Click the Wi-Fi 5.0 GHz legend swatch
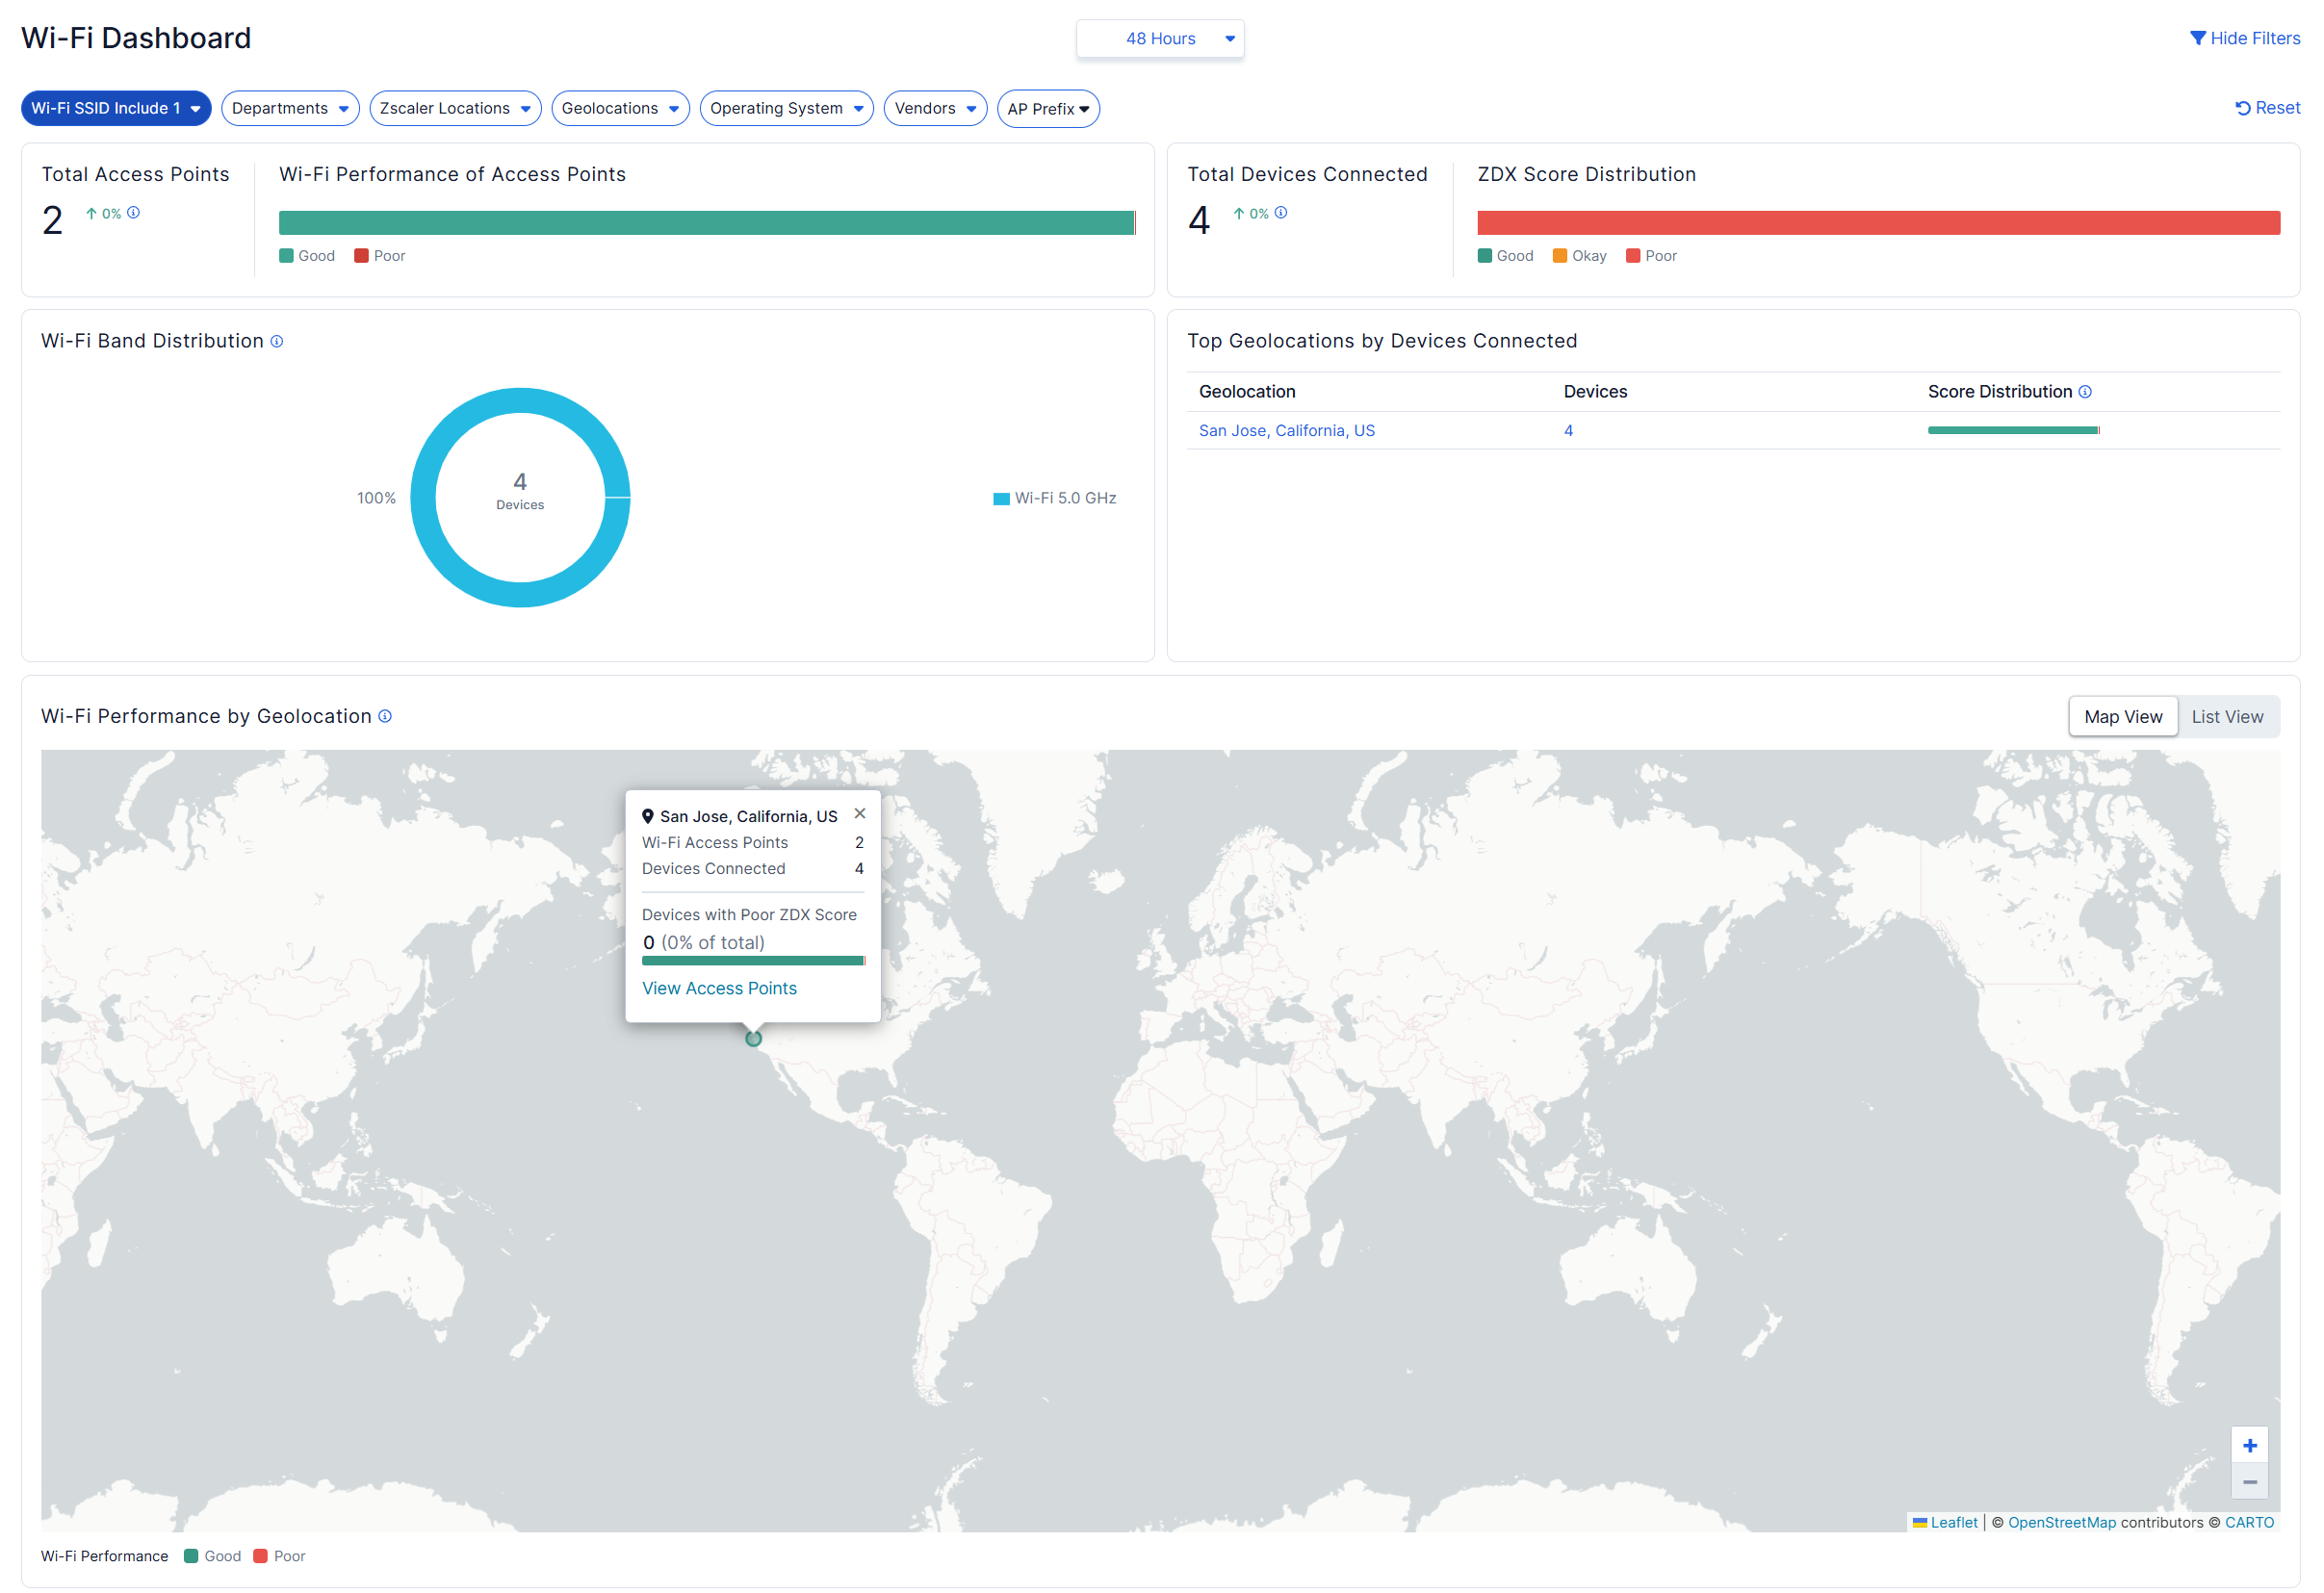 1001,499
